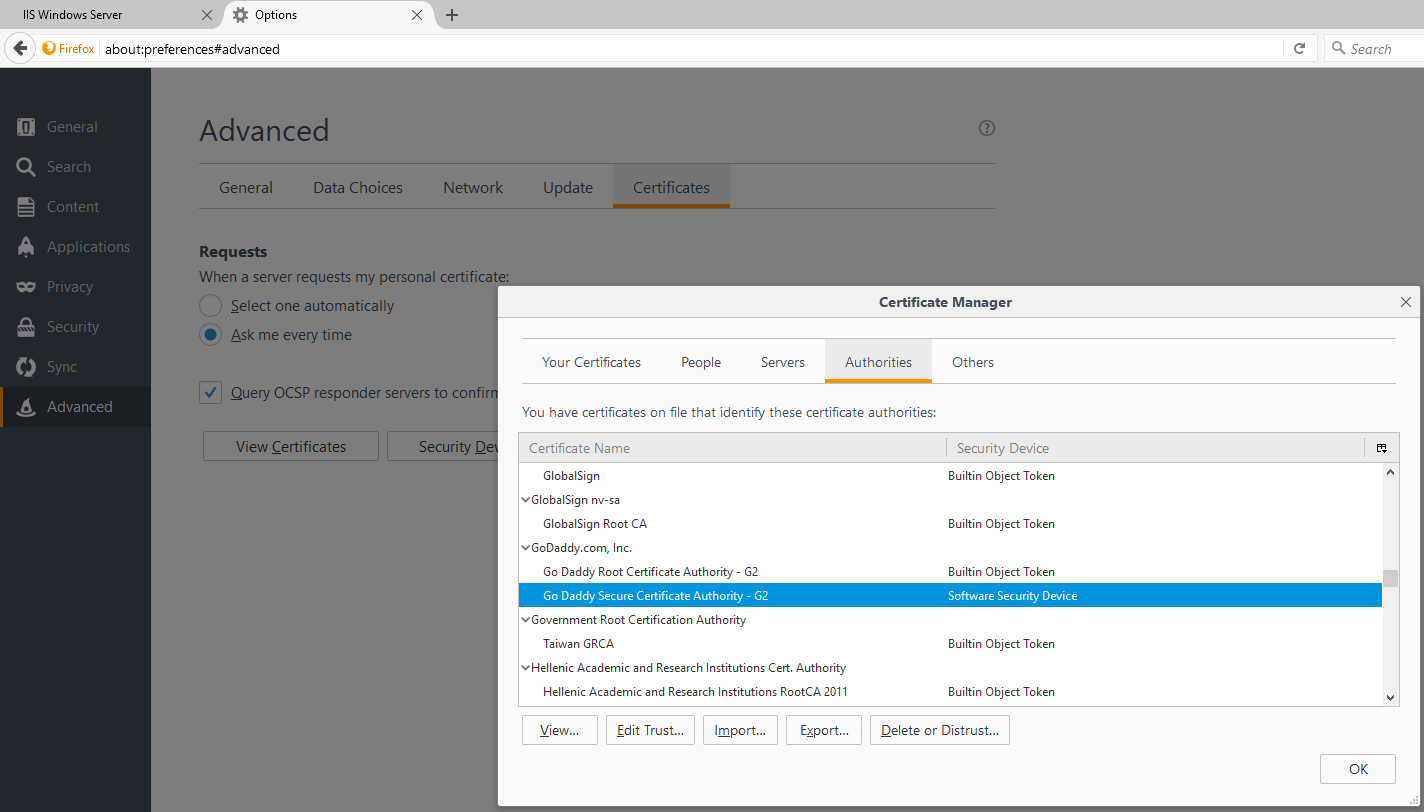The image size is (1424, 812).
Task: Open the Sync sidebar icon
Action: click(x=26, y=367)
